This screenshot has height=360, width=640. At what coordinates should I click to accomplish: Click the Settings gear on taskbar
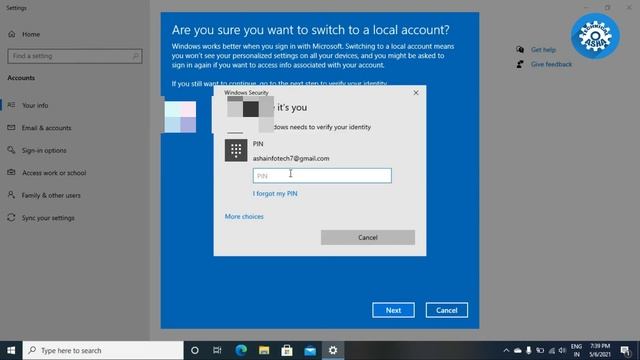click(333, 350)
